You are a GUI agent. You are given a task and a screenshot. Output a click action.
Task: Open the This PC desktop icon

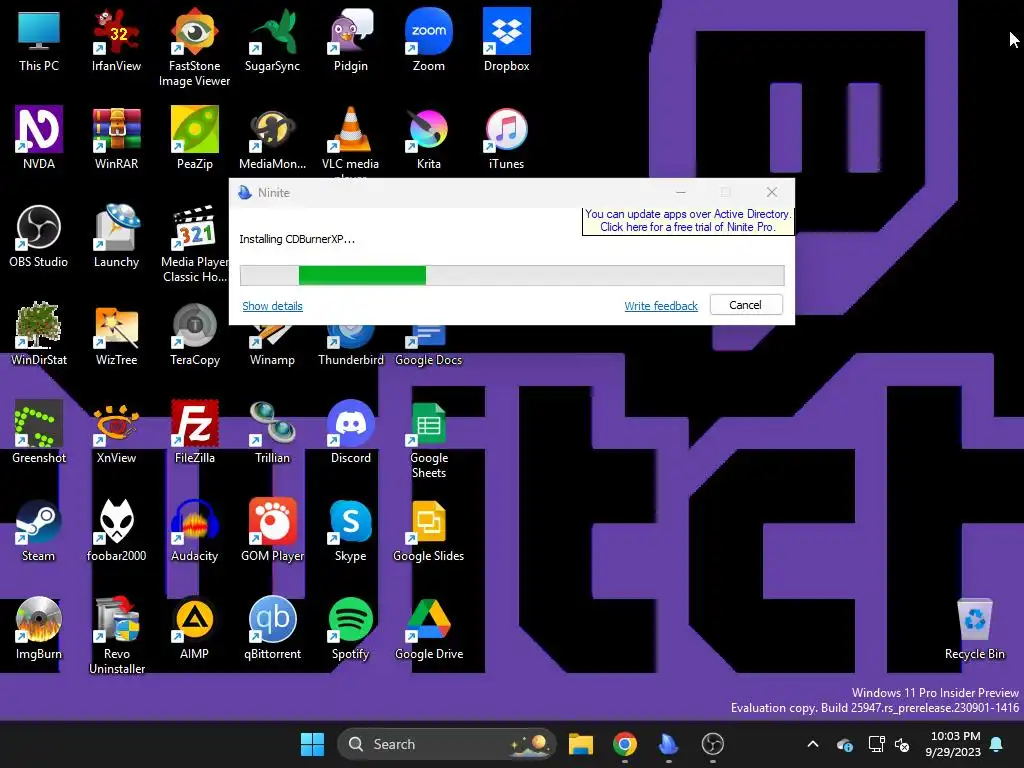click(39, 40)
